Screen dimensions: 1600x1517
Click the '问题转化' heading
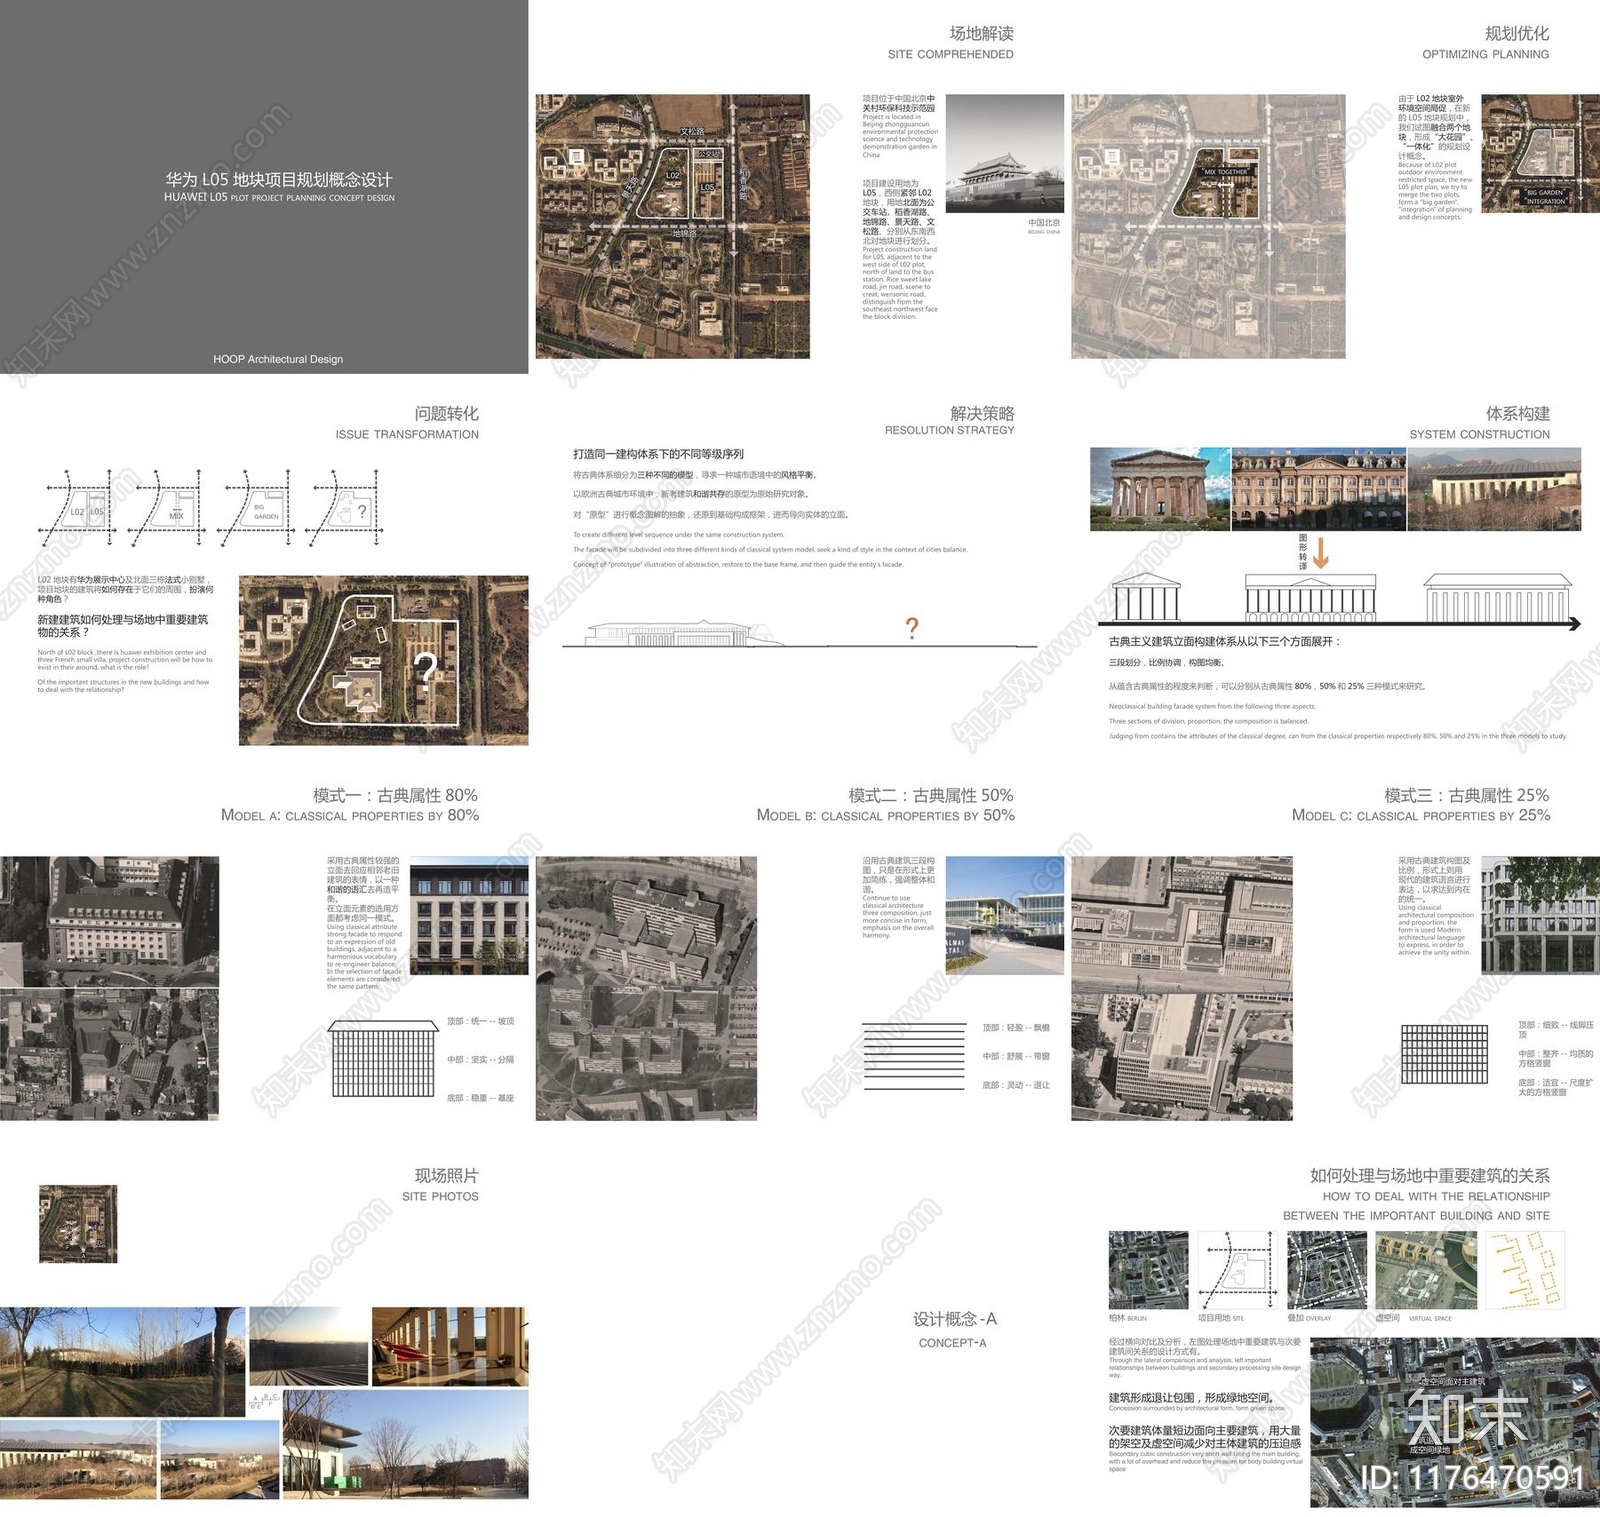[446, 413]
